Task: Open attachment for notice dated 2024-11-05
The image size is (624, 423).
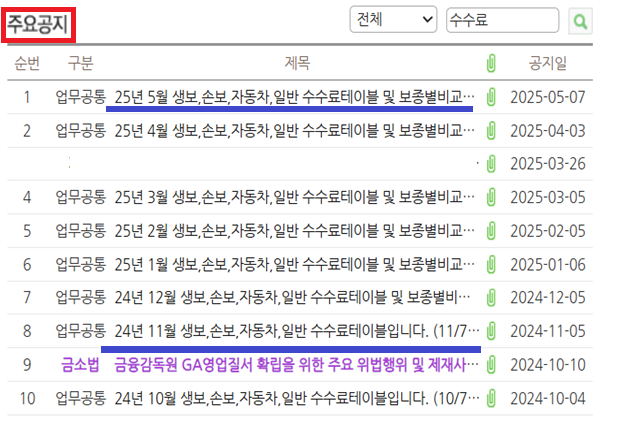Action: 491,331
